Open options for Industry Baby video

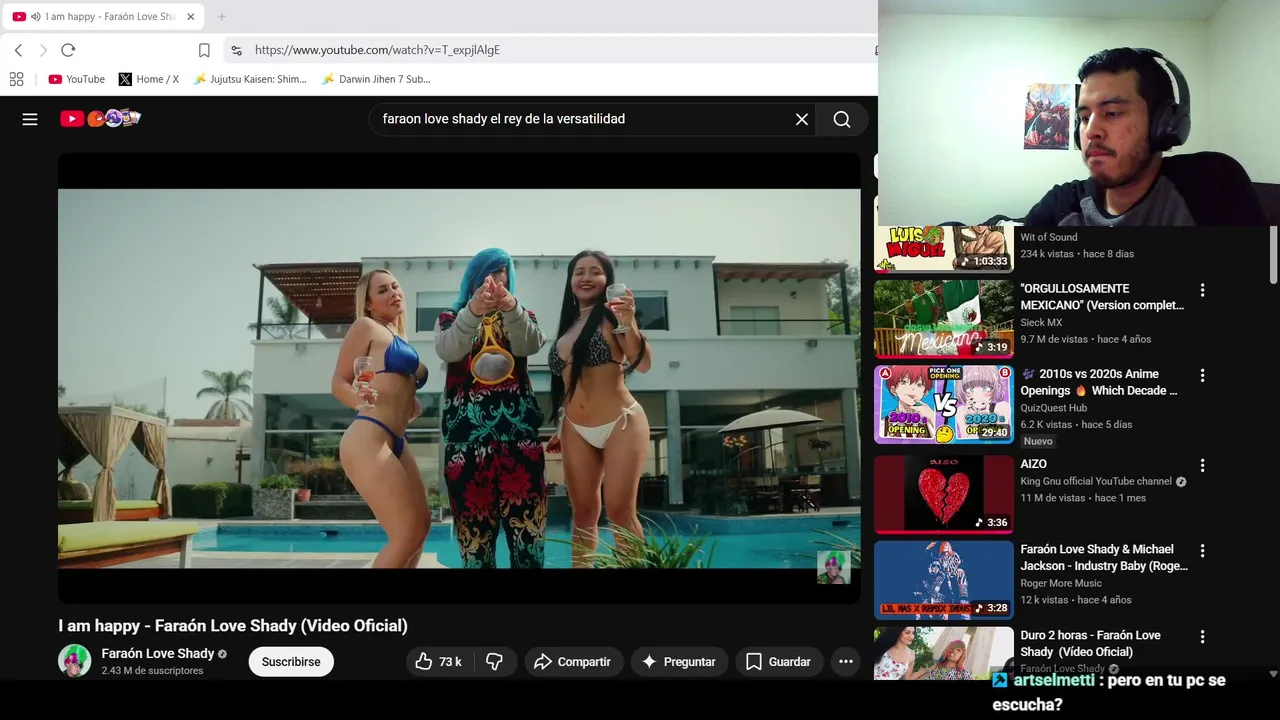(x=1202, y=550)
